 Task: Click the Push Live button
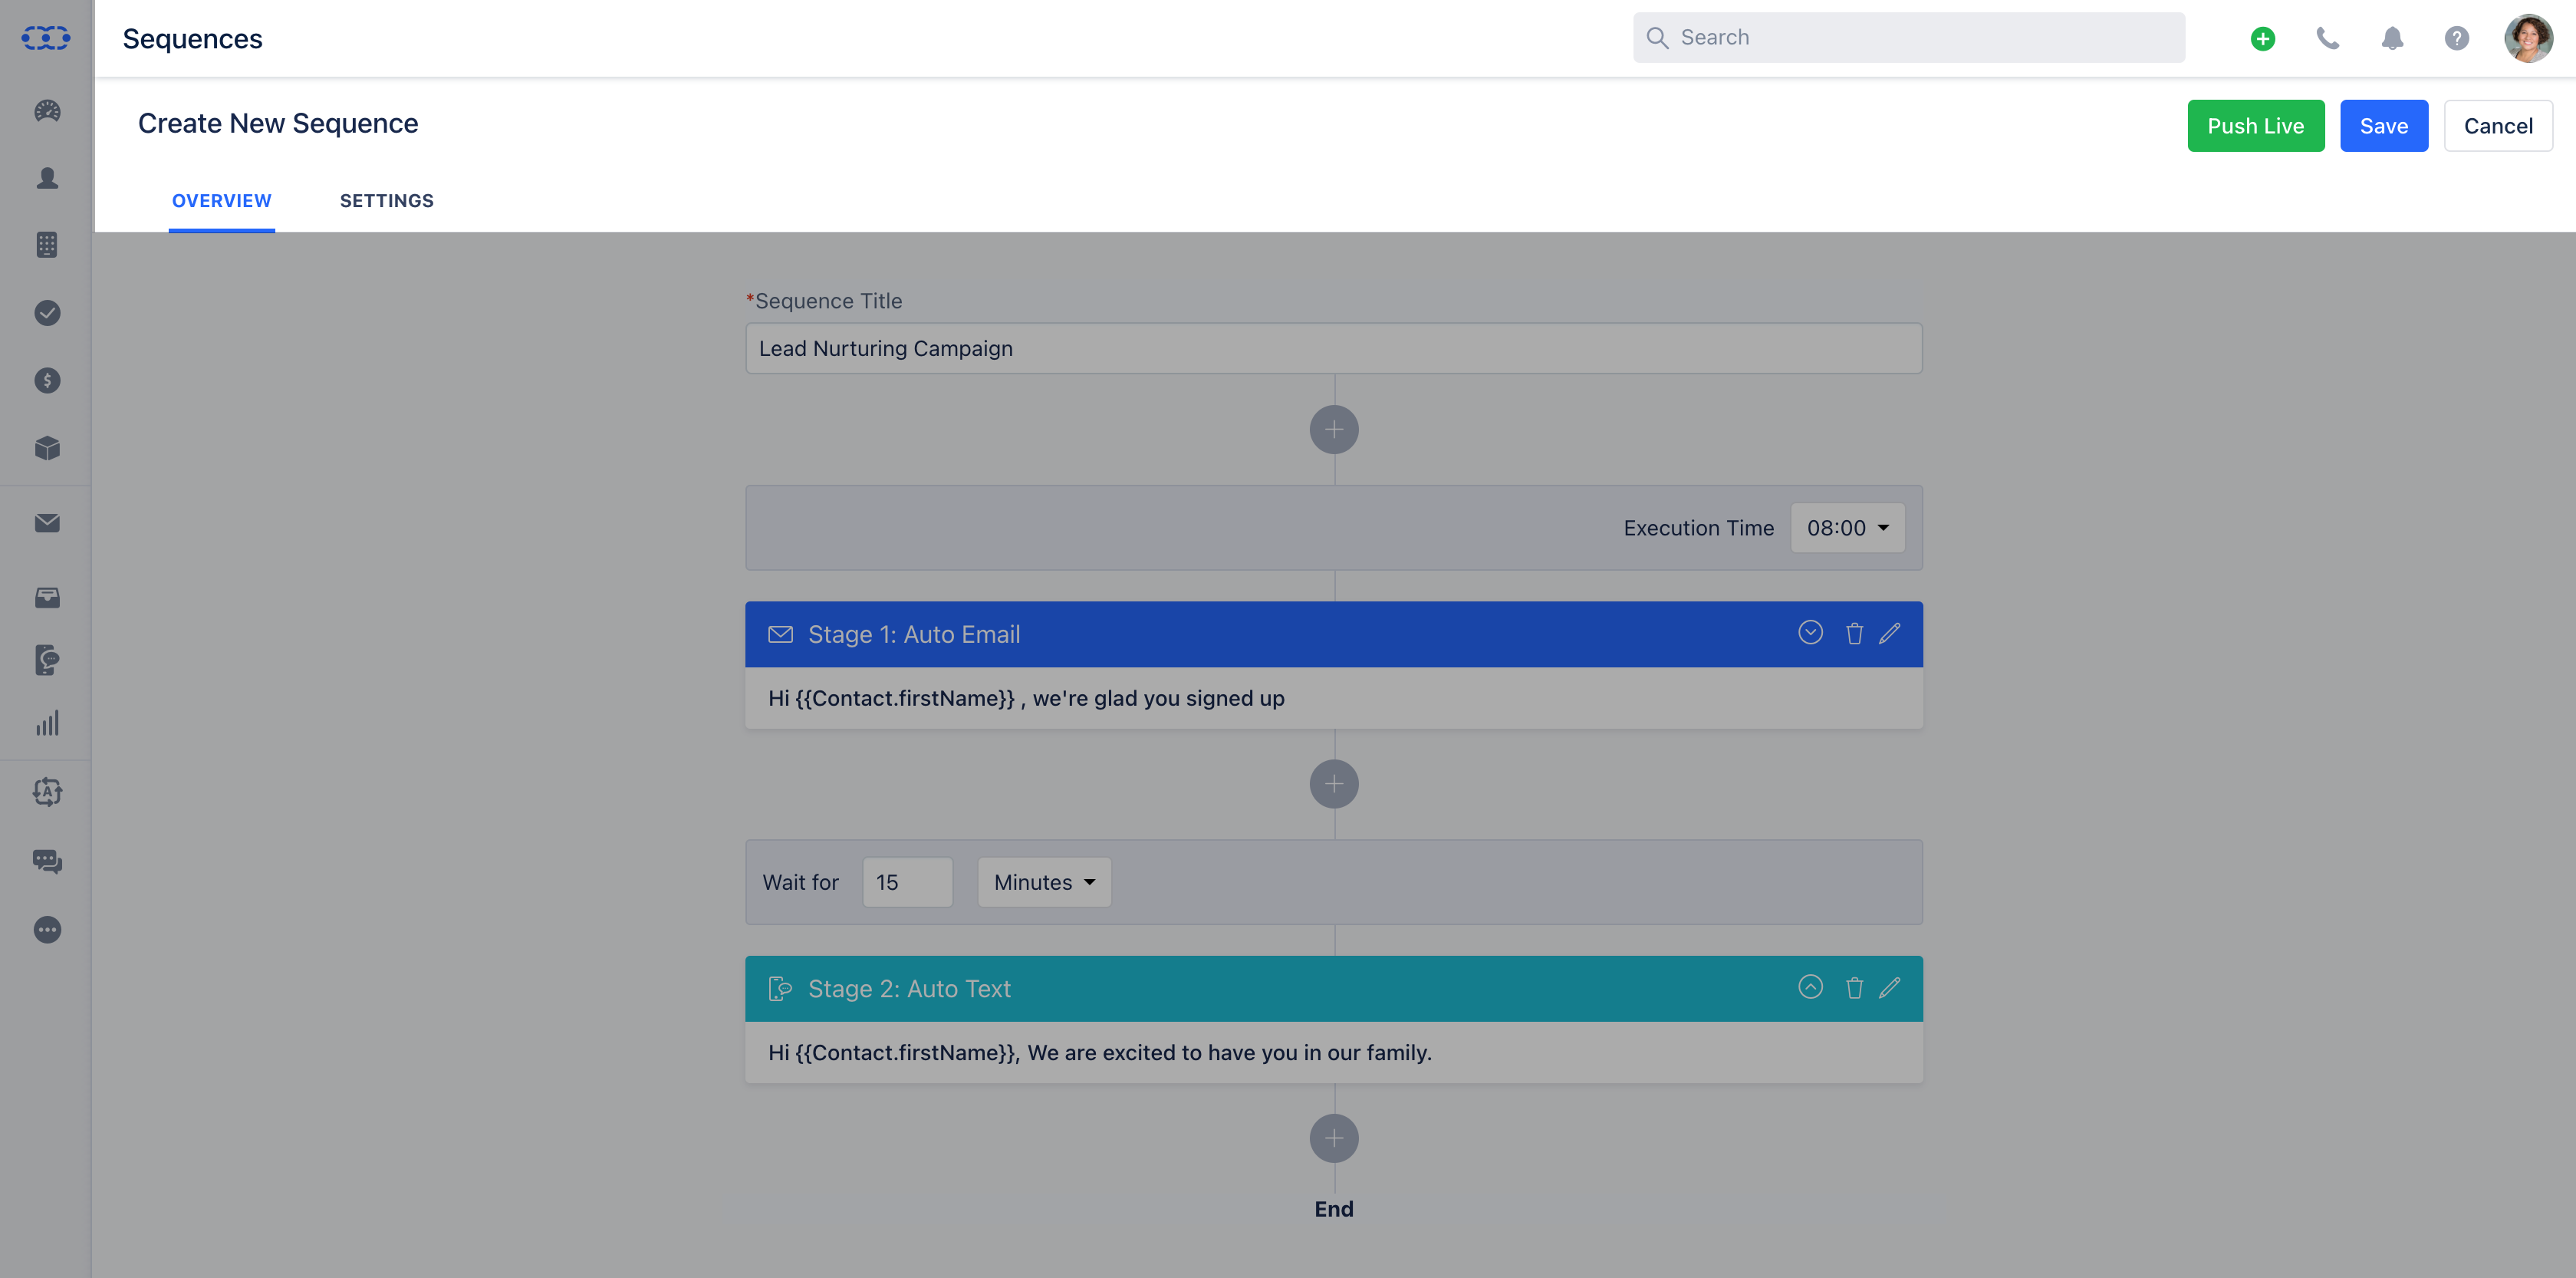click(x=2255, y=126)
